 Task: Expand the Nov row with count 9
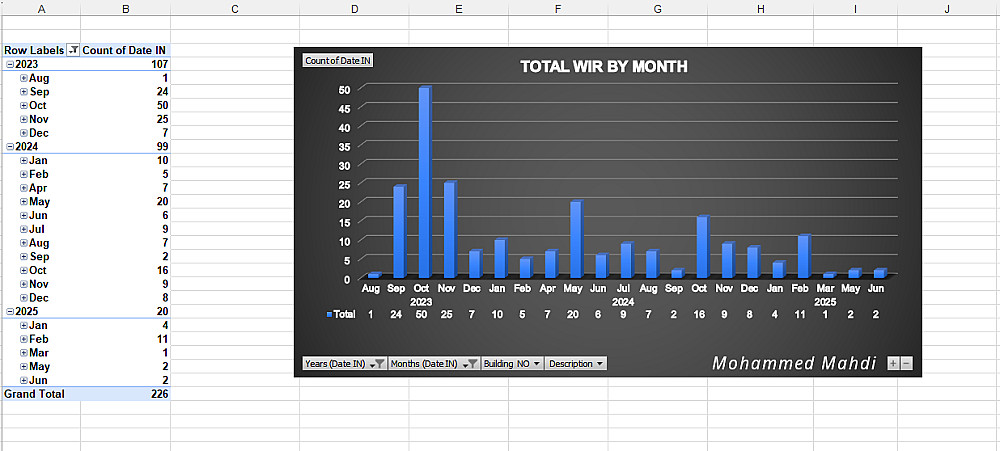24,285
